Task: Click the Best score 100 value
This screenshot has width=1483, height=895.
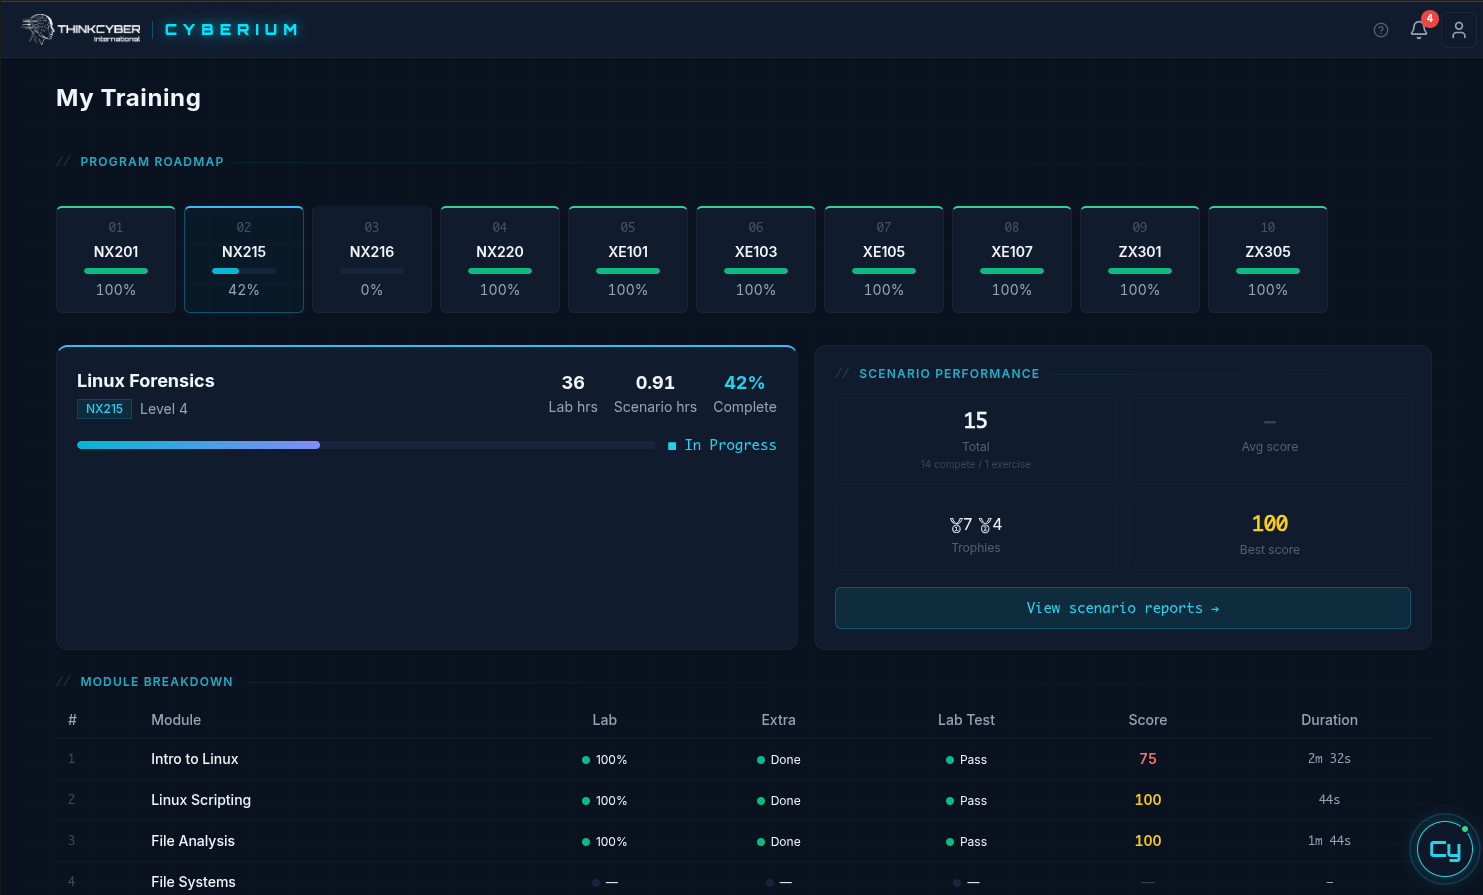Action: click(x=1270, y=524)
